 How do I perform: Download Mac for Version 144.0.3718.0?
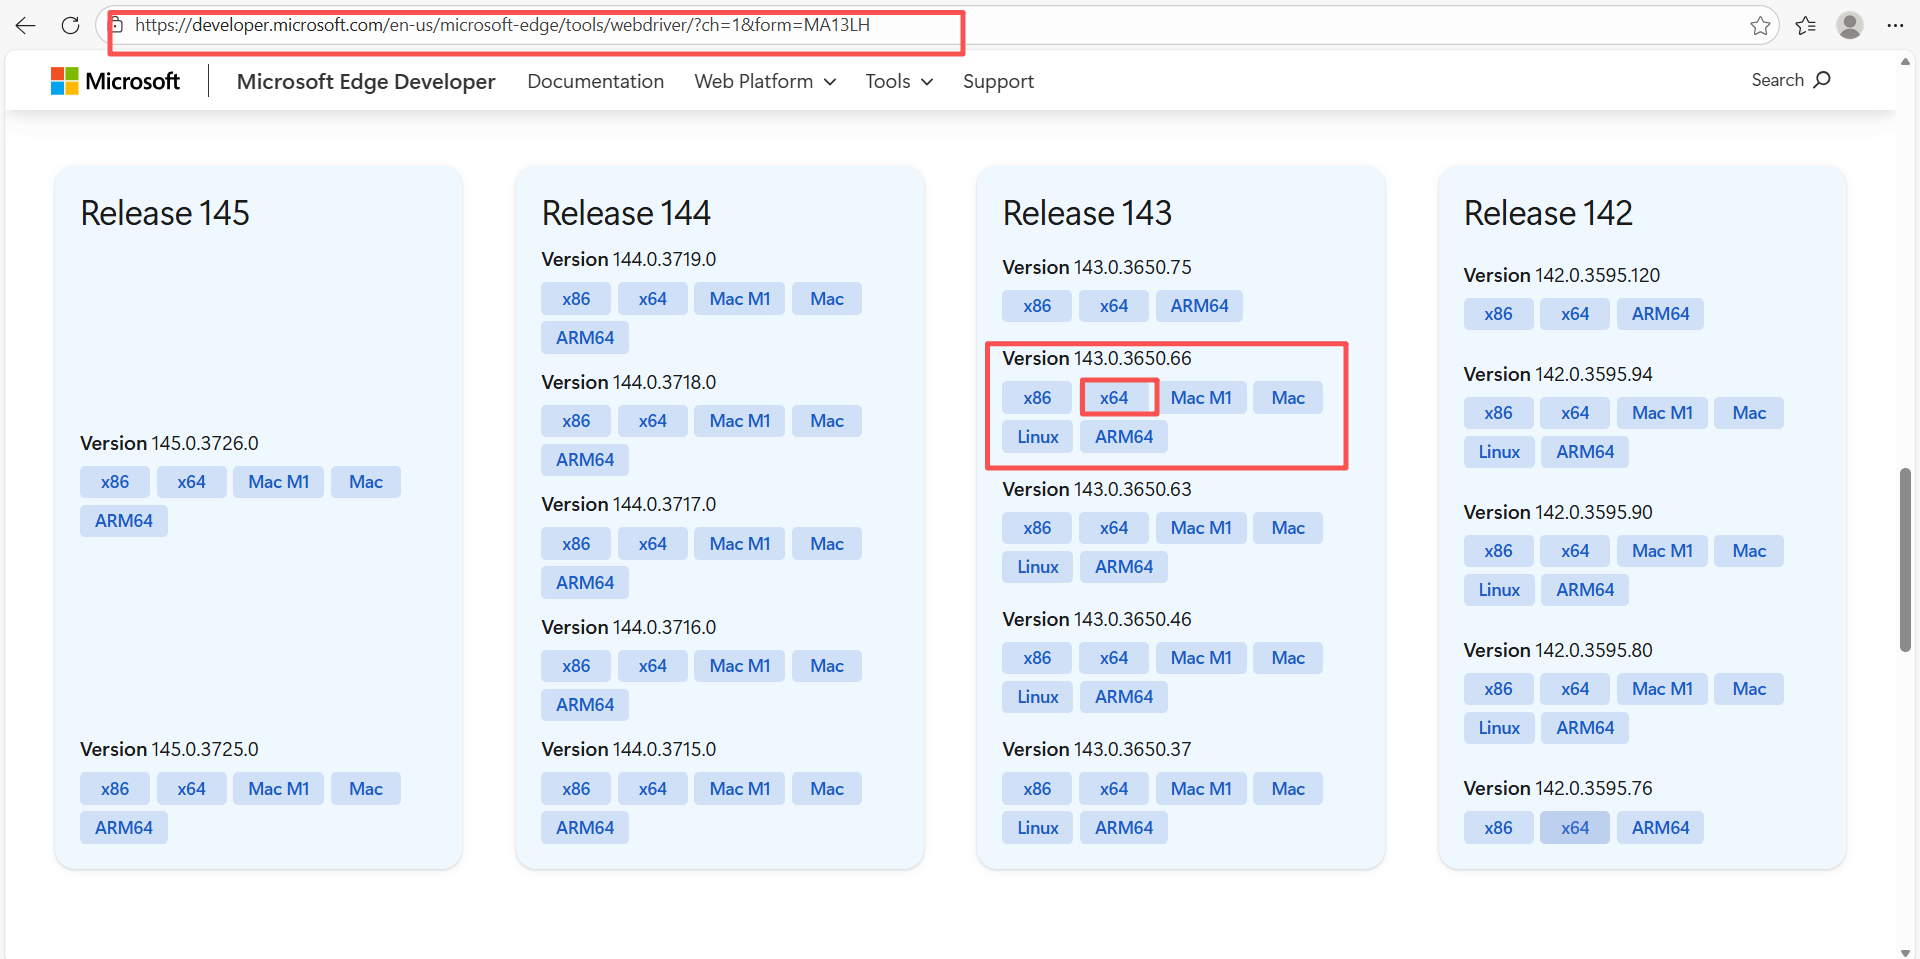[827, 421]
